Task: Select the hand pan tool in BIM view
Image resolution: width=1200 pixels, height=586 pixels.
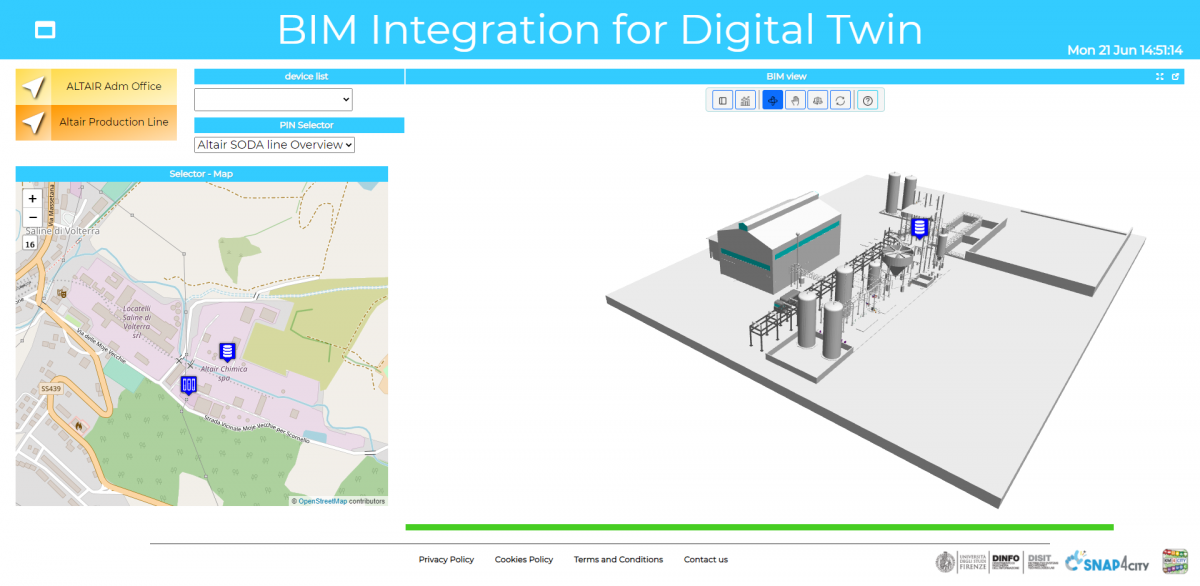Action: (x=795, y=100)
